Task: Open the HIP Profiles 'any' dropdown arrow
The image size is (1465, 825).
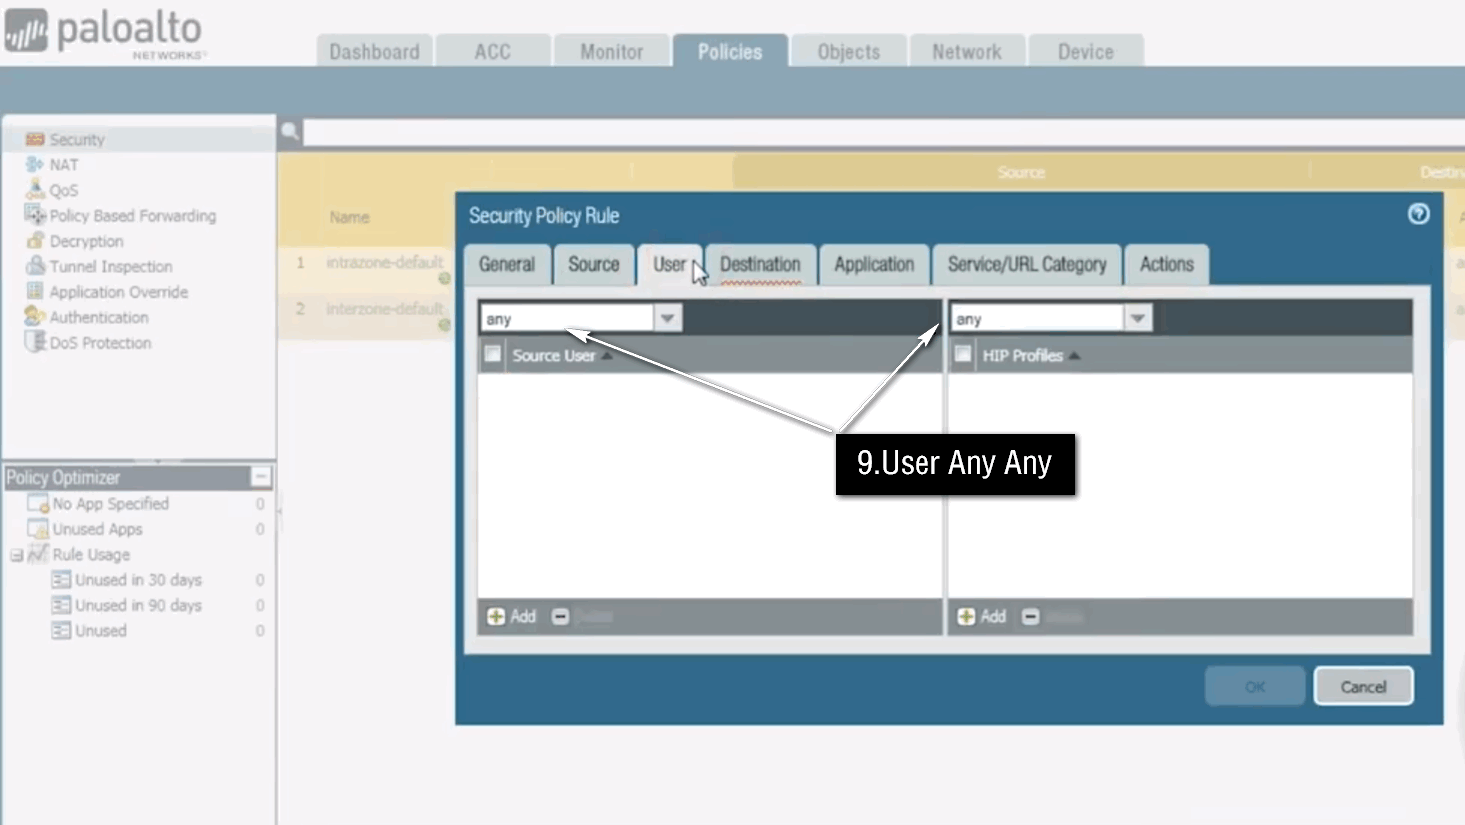Action: click(x=1137, y=318)
